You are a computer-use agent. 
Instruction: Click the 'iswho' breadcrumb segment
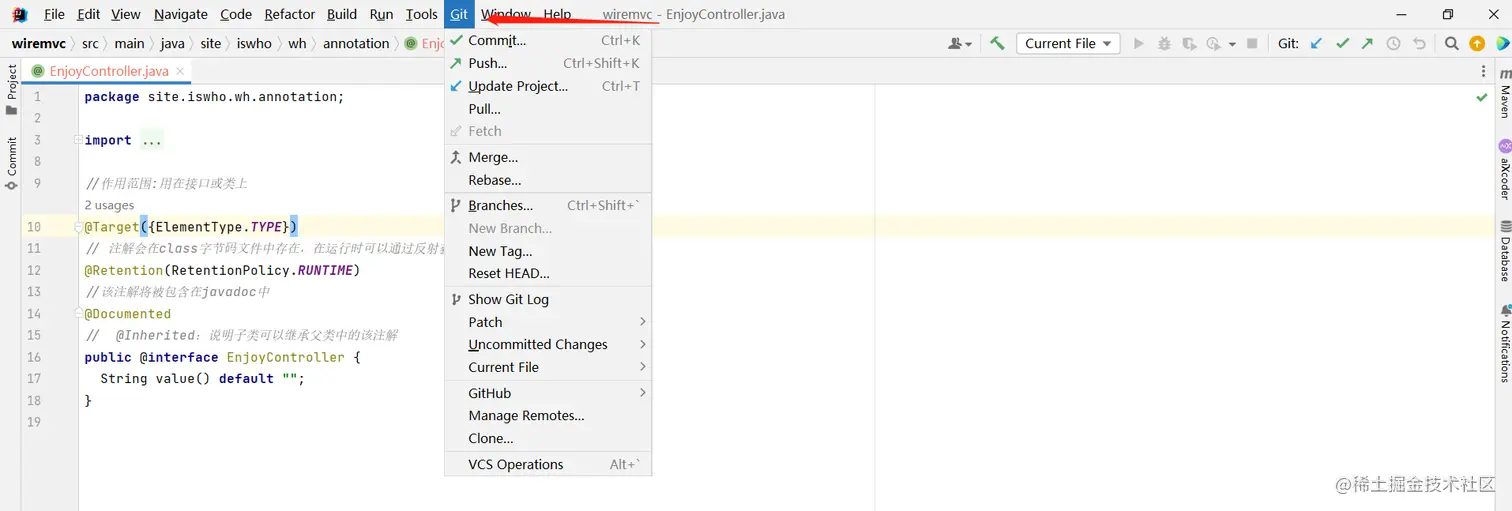coord(254,43)
